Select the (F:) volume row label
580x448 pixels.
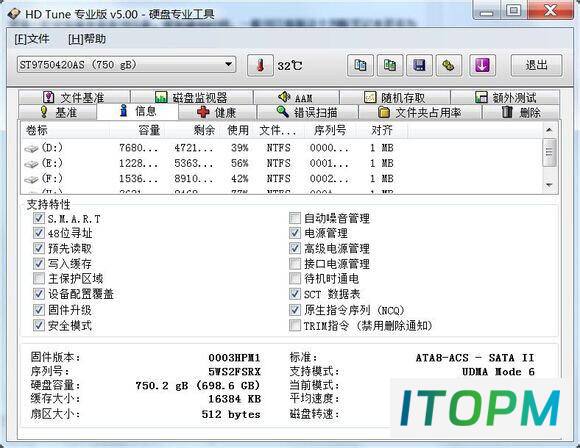tap(52, 179)
